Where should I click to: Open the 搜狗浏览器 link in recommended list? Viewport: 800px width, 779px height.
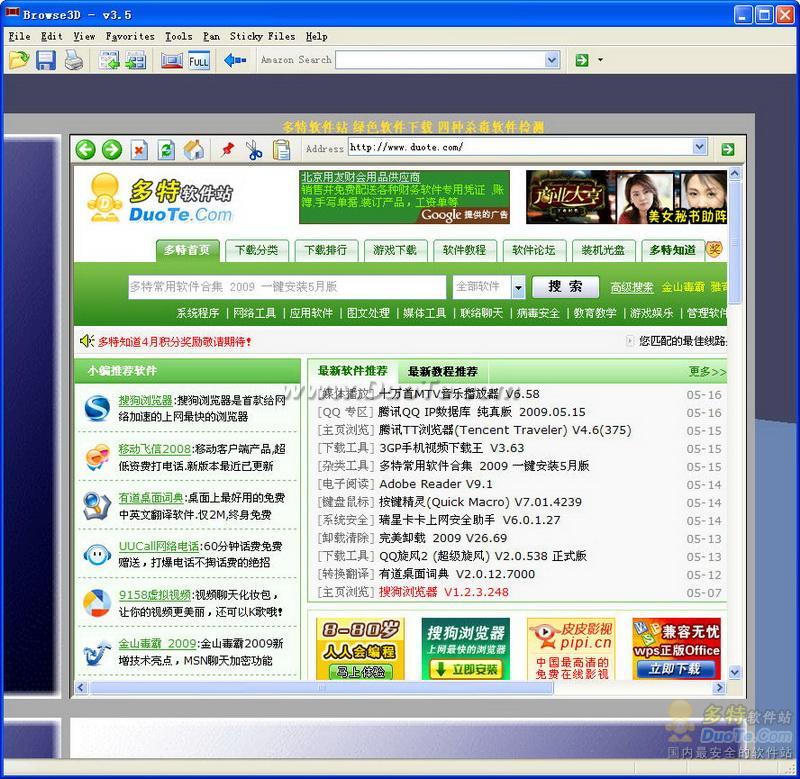tap(145, 400)
